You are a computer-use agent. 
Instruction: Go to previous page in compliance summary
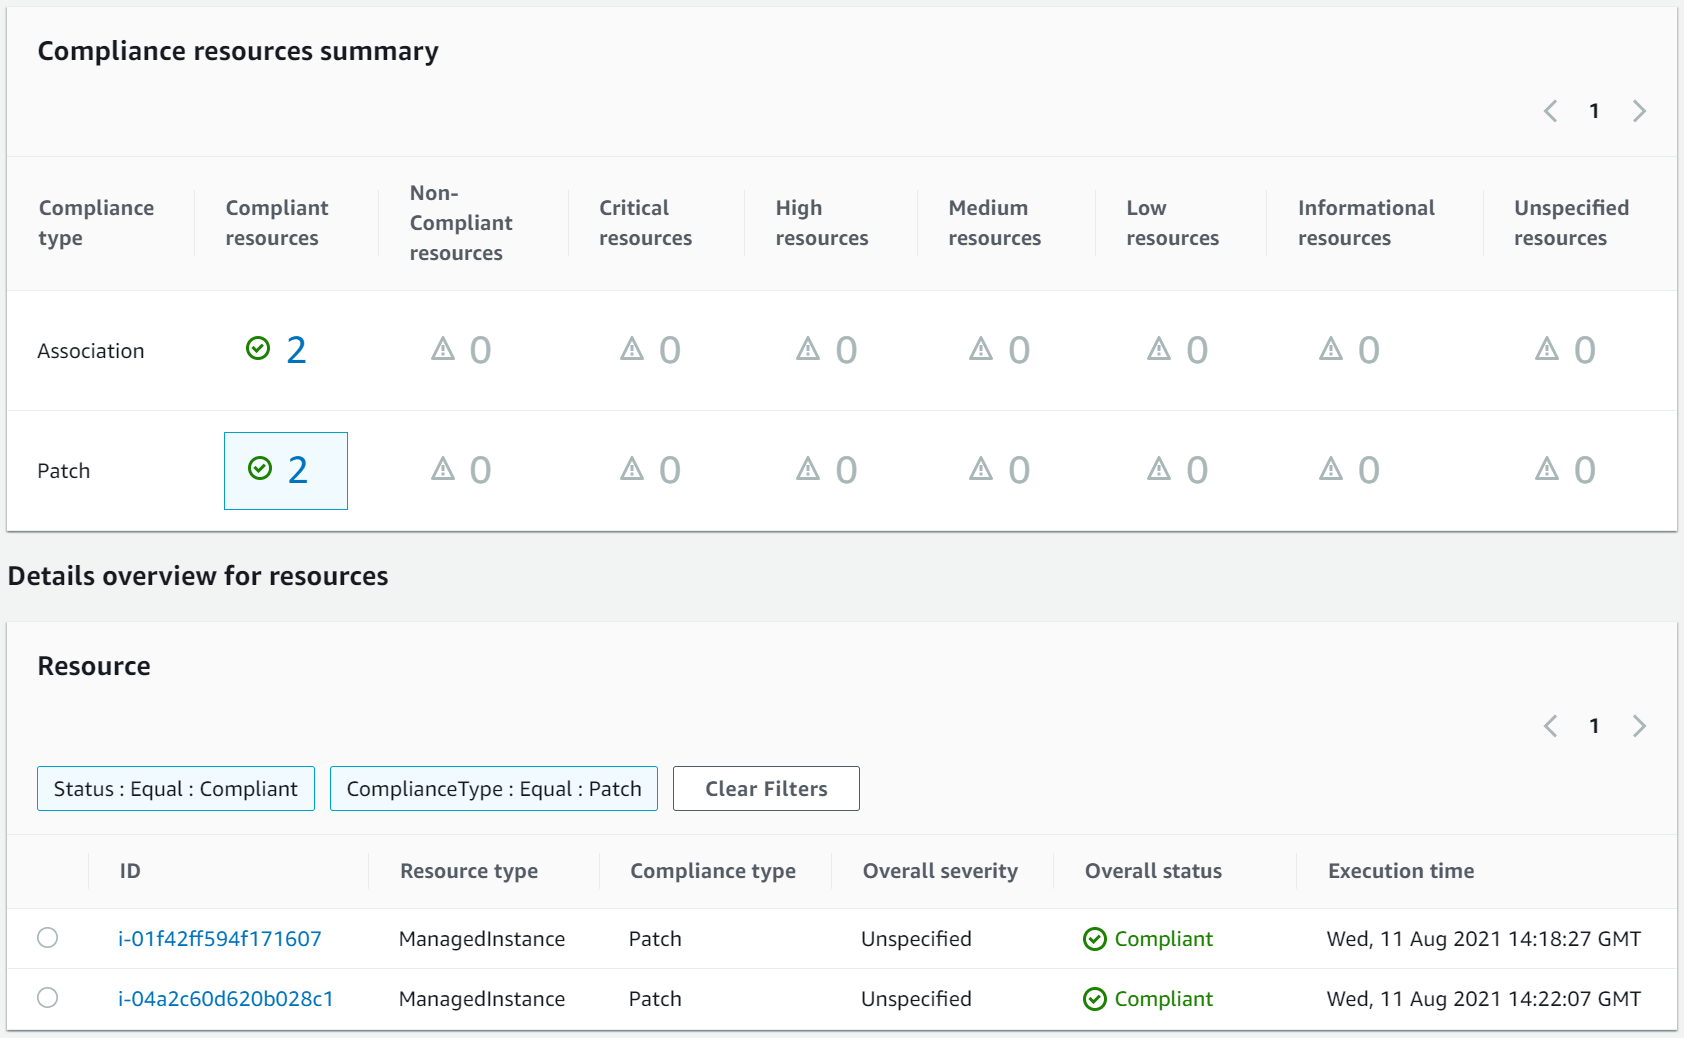(1550, 111)
